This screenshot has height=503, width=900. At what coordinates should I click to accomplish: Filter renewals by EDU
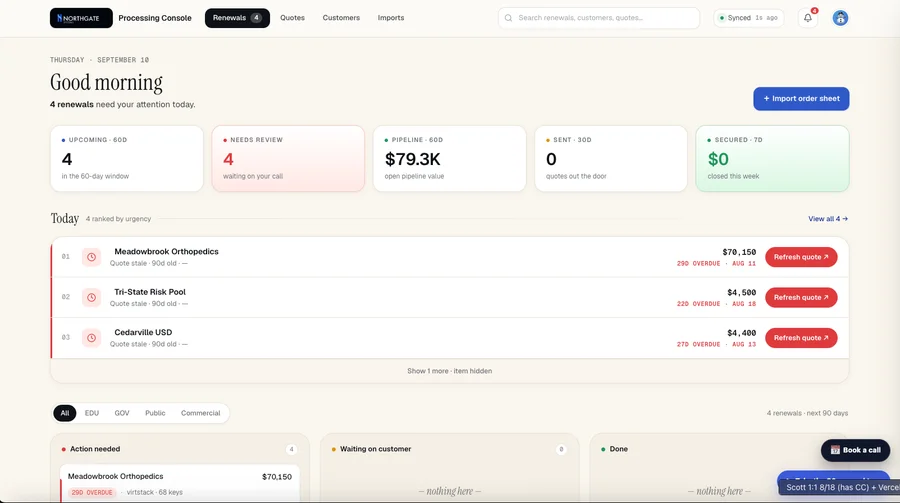coord(92,413)
